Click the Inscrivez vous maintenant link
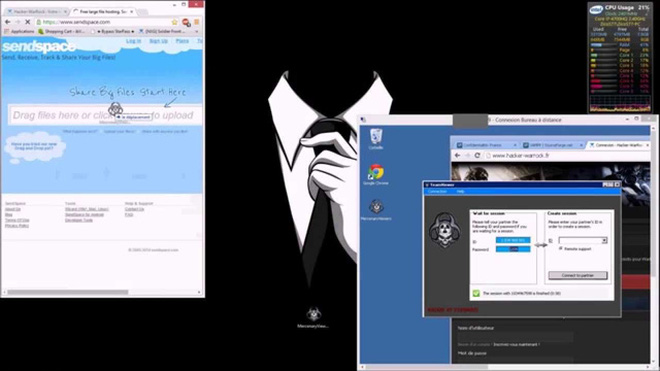 pos(516,344)
